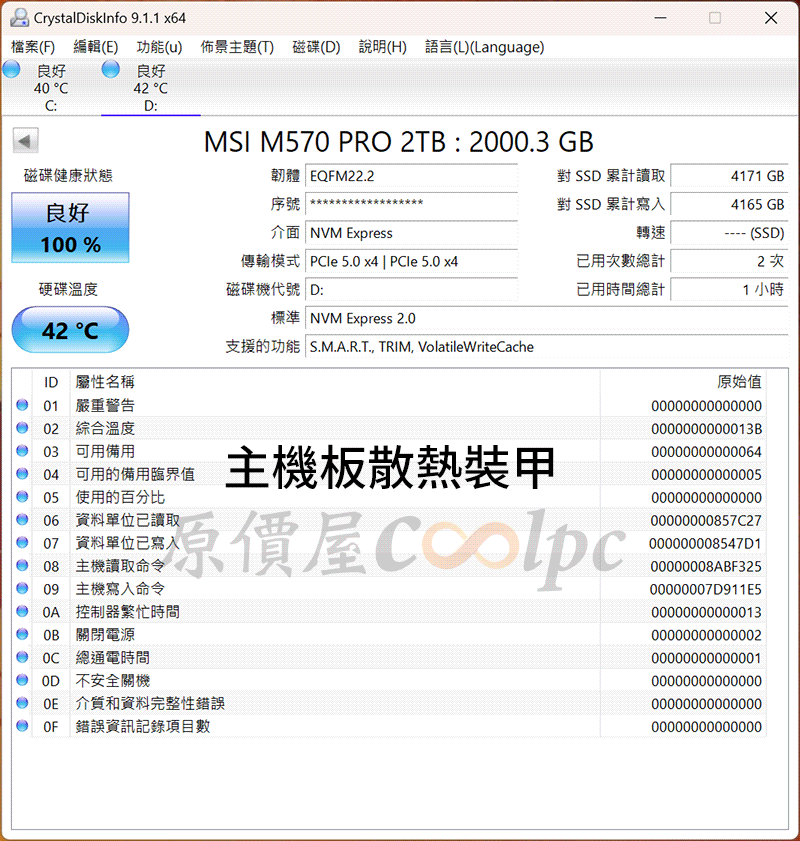This screenshot has width=800, height=841.
Task: Minimize the CrystalDiskInfo window
Action: click(x=661, y=18)
